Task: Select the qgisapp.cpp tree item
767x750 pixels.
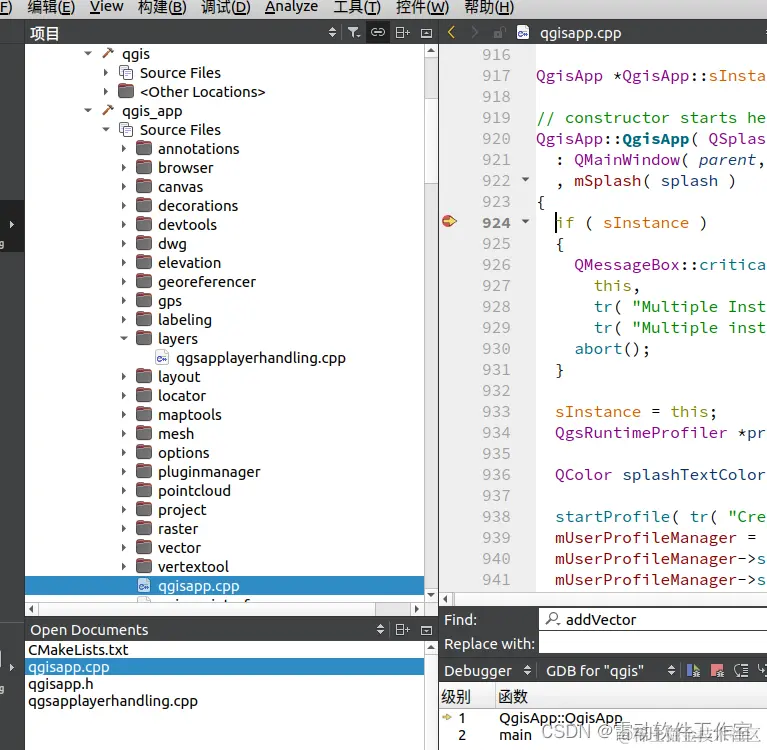Action: 225,586
